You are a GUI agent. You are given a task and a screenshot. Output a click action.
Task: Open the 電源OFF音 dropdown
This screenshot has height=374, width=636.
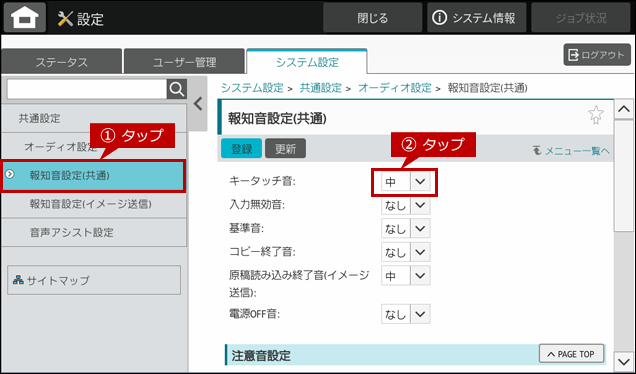click(406, 314)
